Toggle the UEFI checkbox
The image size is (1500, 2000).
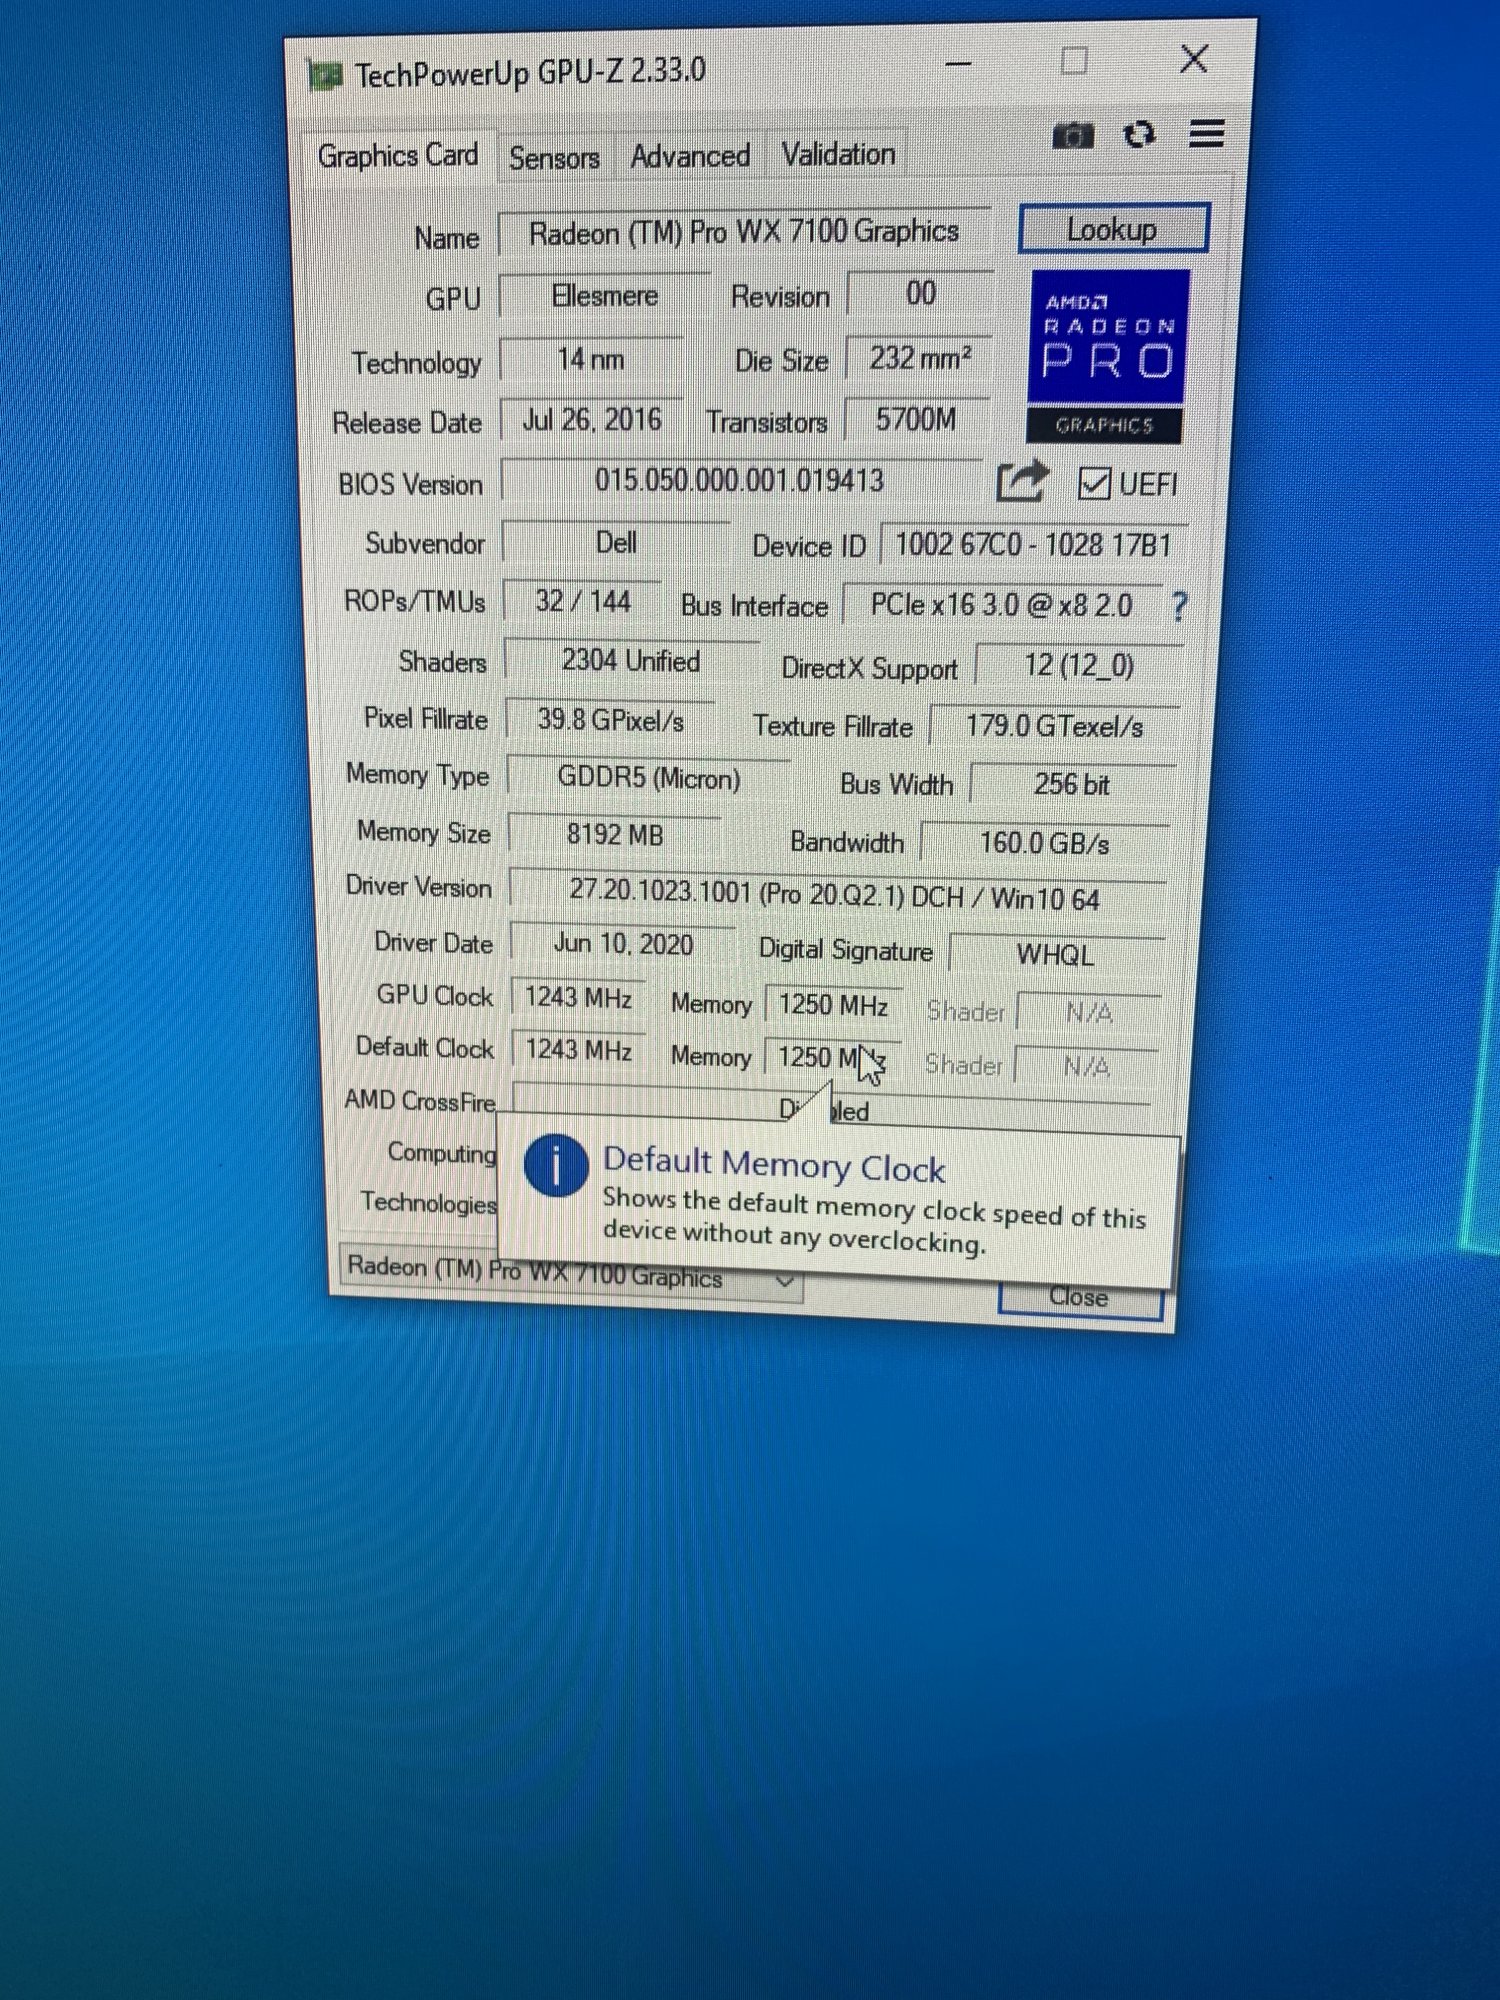[x=1094, y=484]
